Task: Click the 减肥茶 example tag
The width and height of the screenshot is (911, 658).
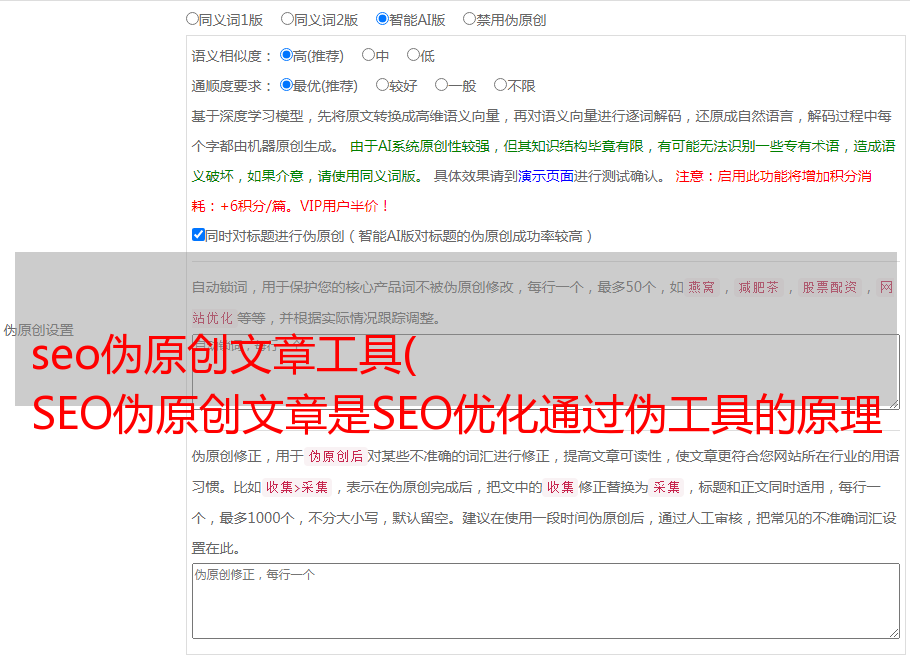Action: 758,287
